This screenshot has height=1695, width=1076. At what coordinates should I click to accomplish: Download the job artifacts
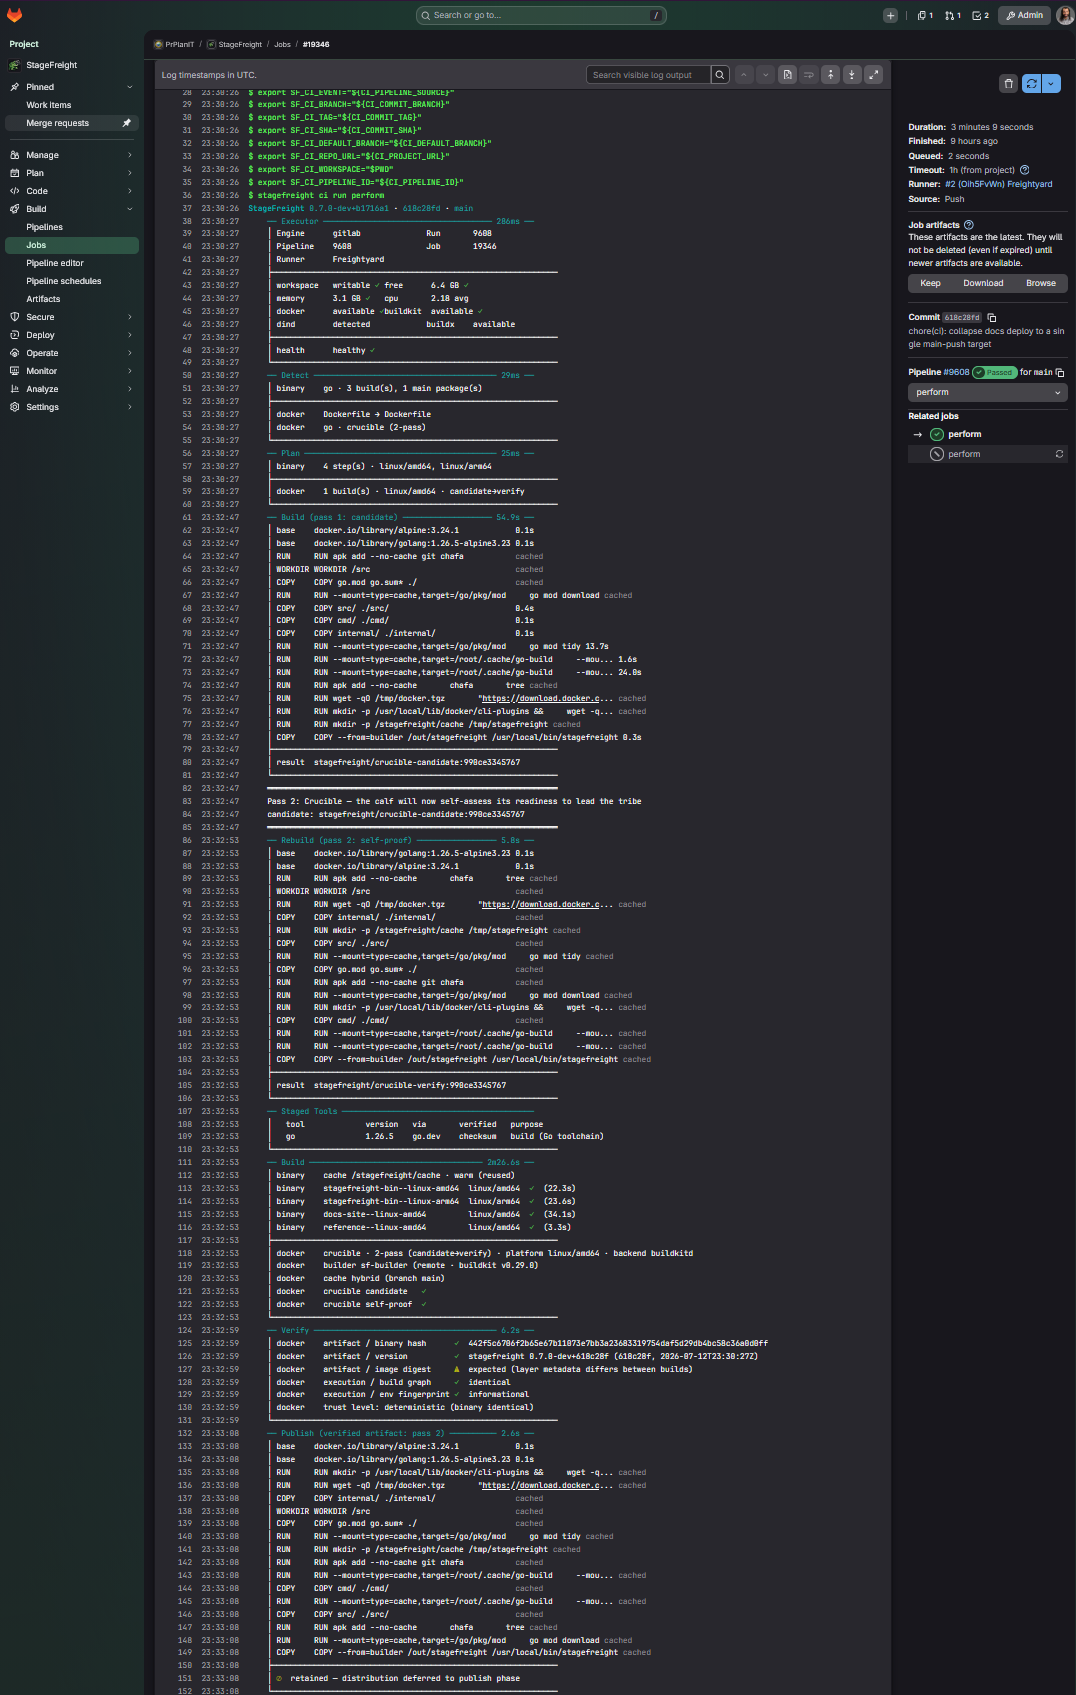pos(983,283)
